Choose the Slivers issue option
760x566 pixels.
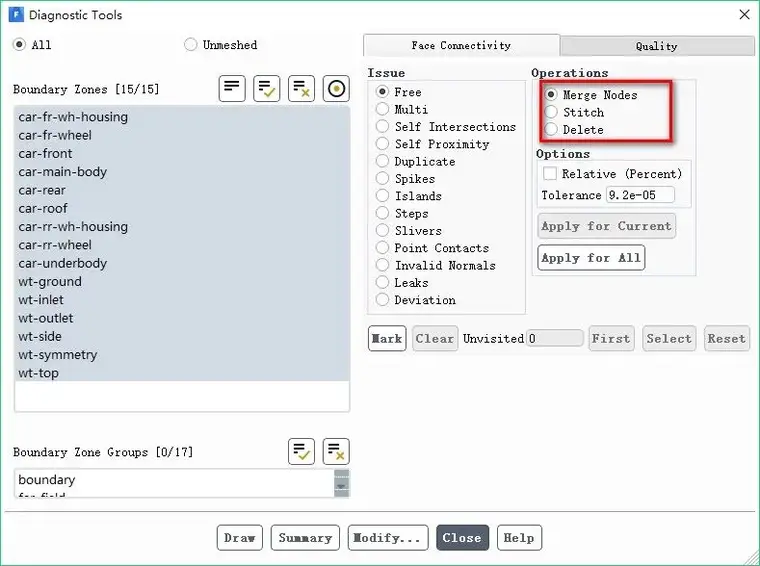pos(382,231)
